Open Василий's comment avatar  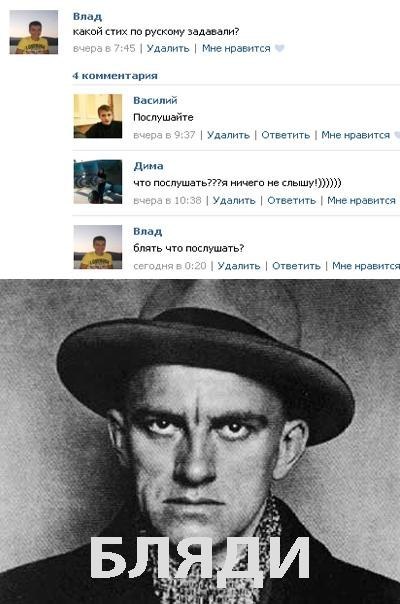point(98,116)
